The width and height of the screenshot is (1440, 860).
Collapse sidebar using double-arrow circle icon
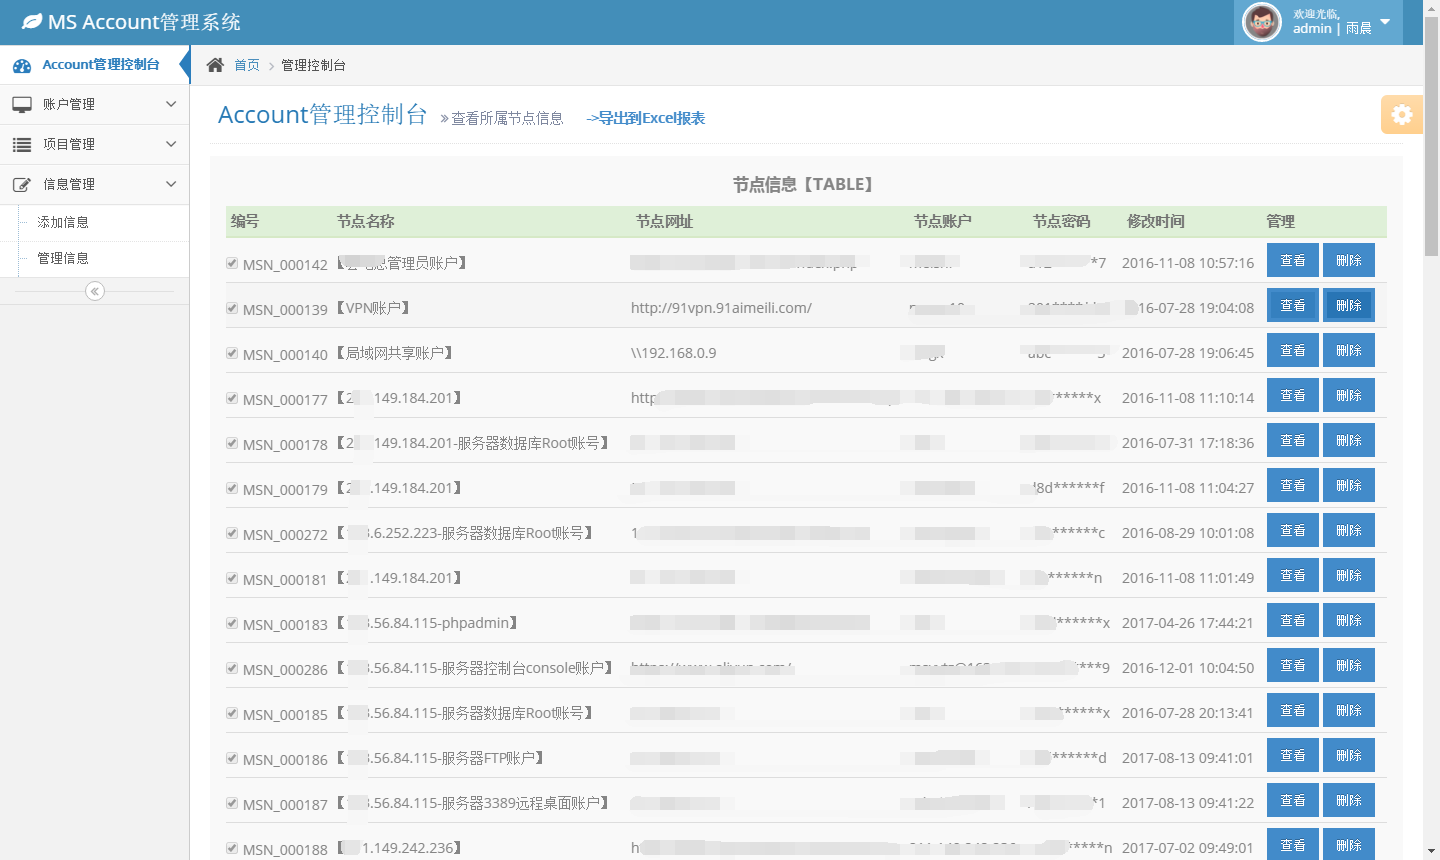pyautogui.click(x=95, y=291)
